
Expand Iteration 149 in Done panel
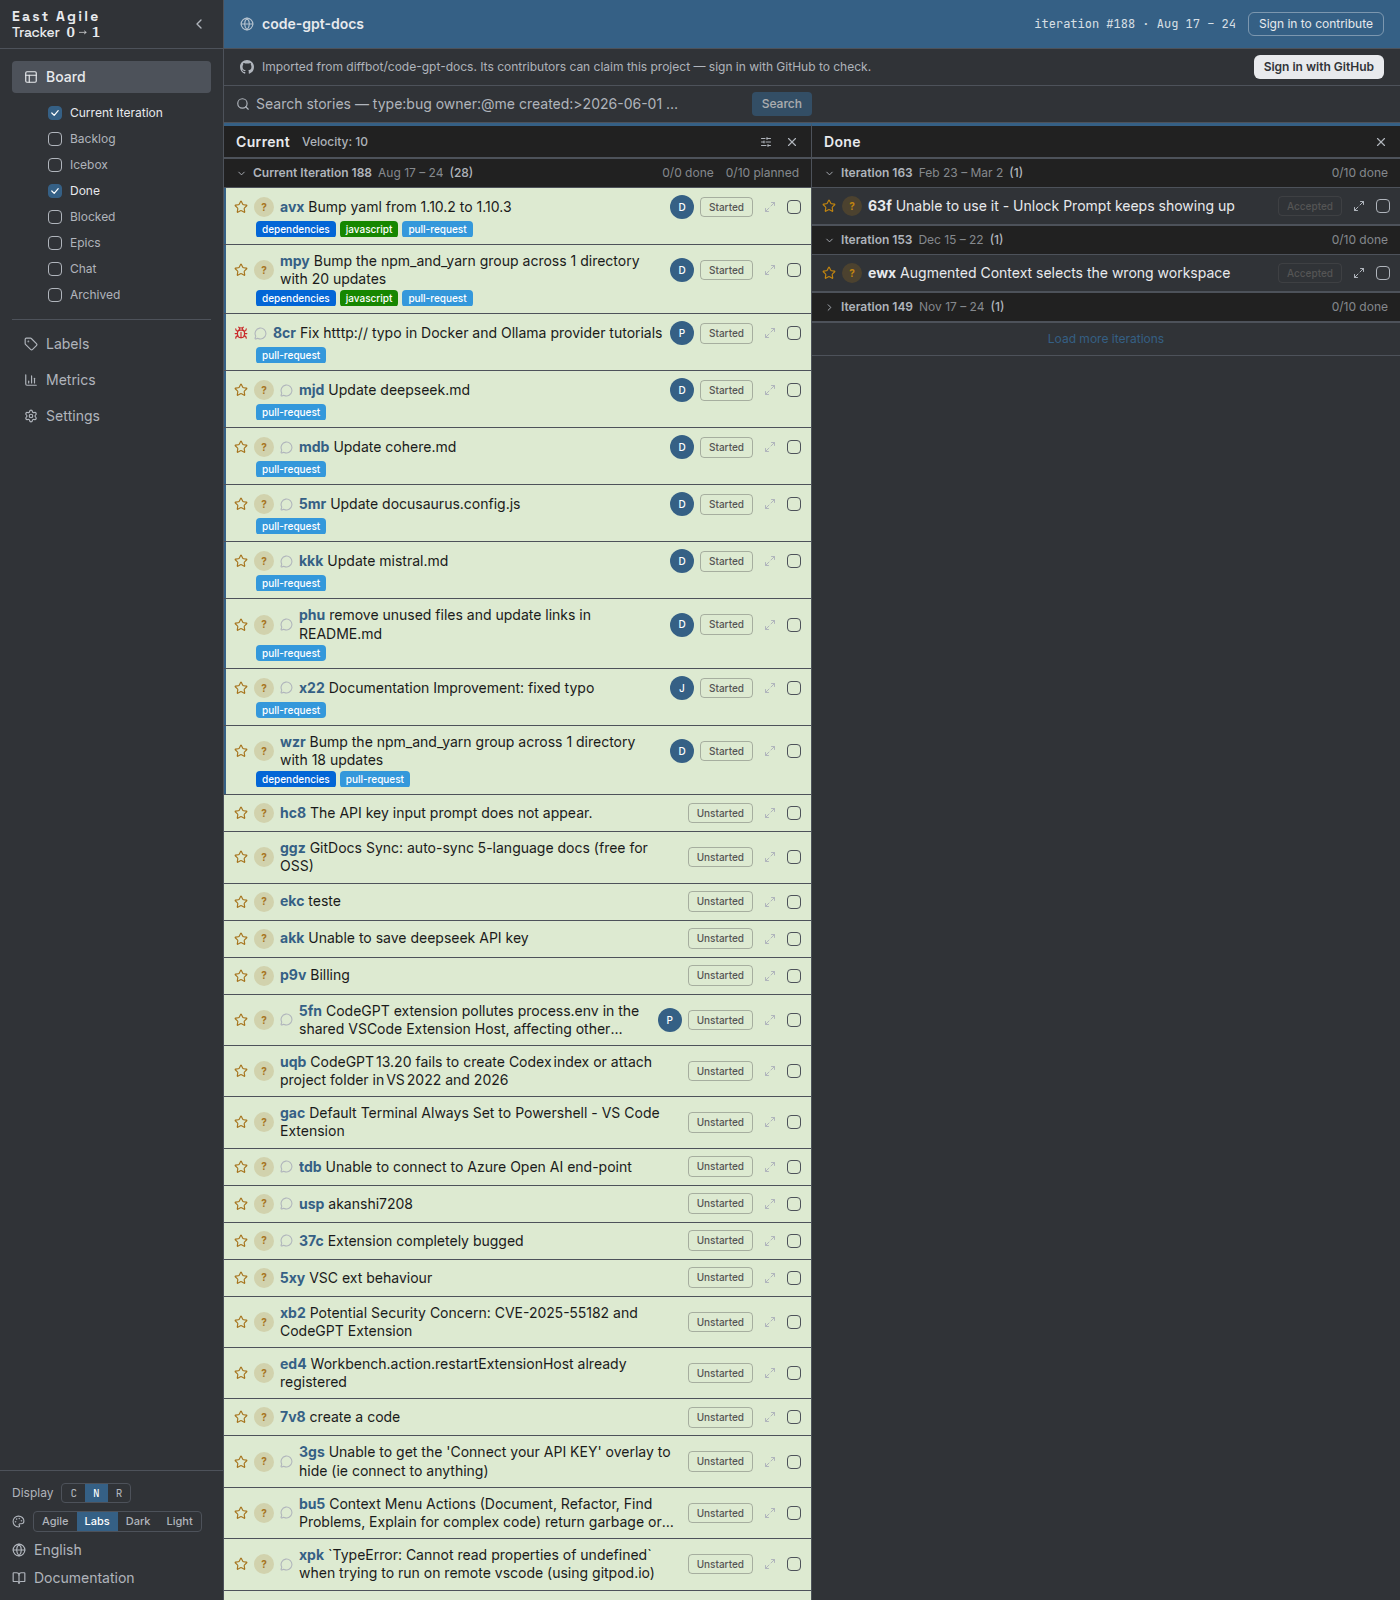click(829, 307)
